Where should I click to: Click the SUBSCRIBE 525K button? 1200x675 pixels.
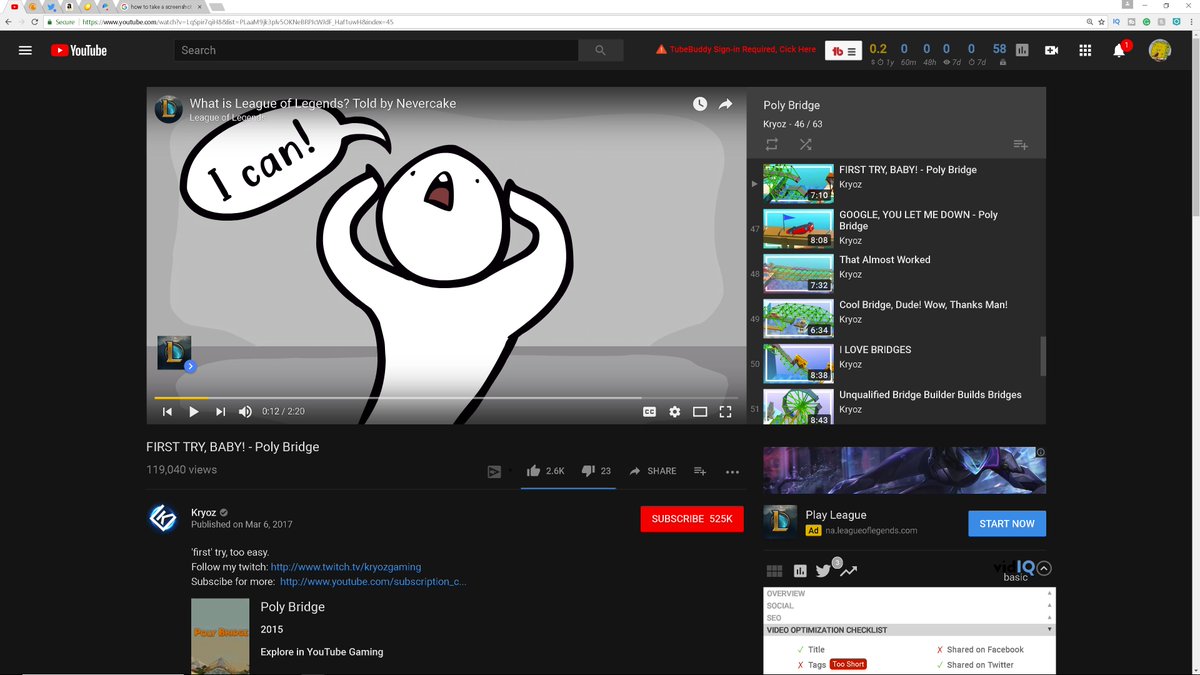click(x=692, y=519)
